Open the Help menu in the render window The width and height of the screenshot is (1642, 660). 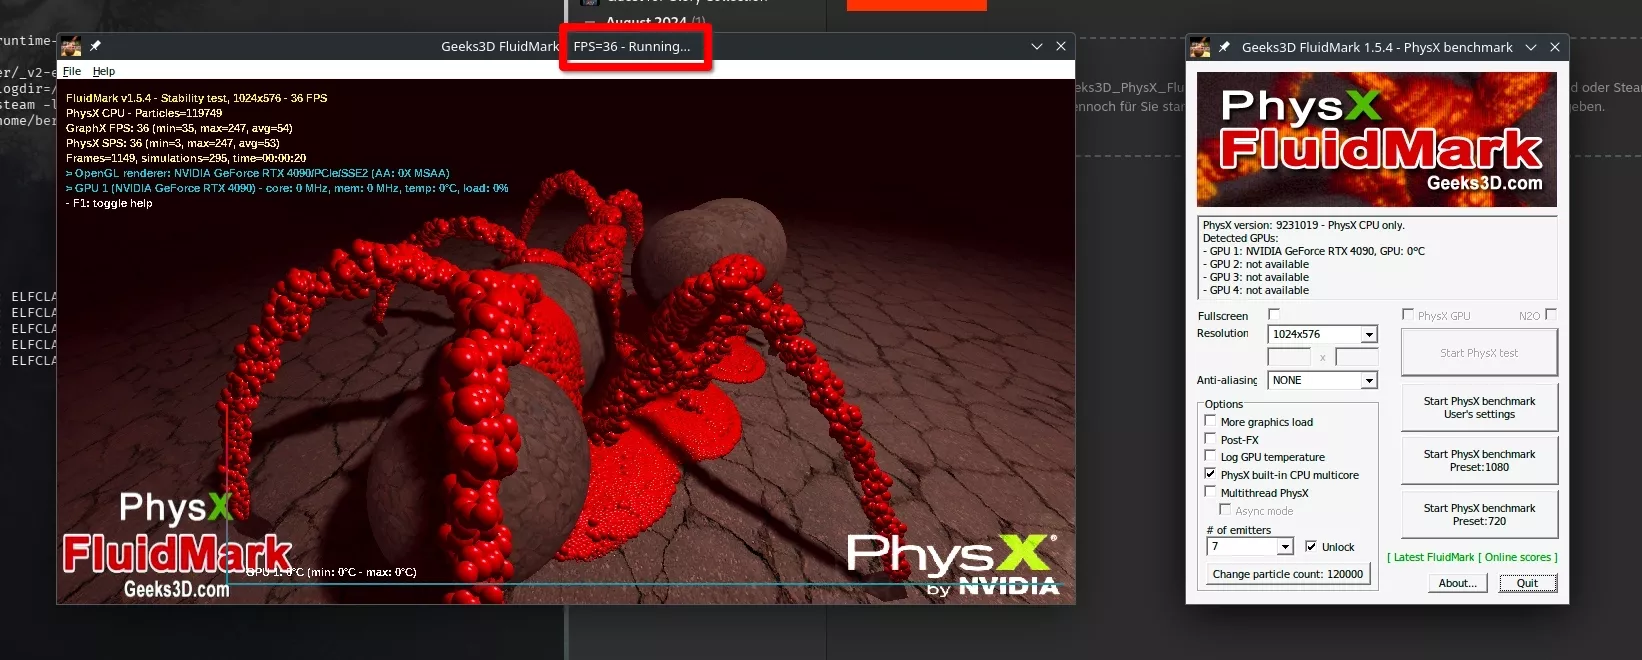[x=104, y=71]
